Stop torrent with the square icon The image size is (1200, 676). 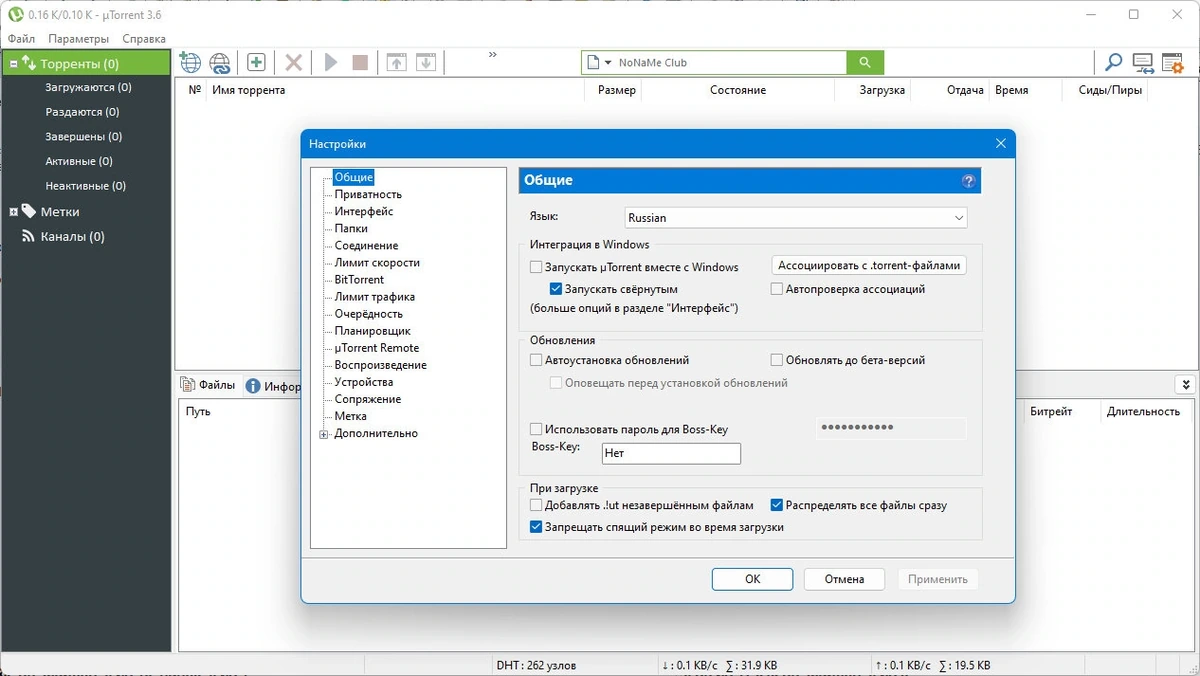point(360,62)
